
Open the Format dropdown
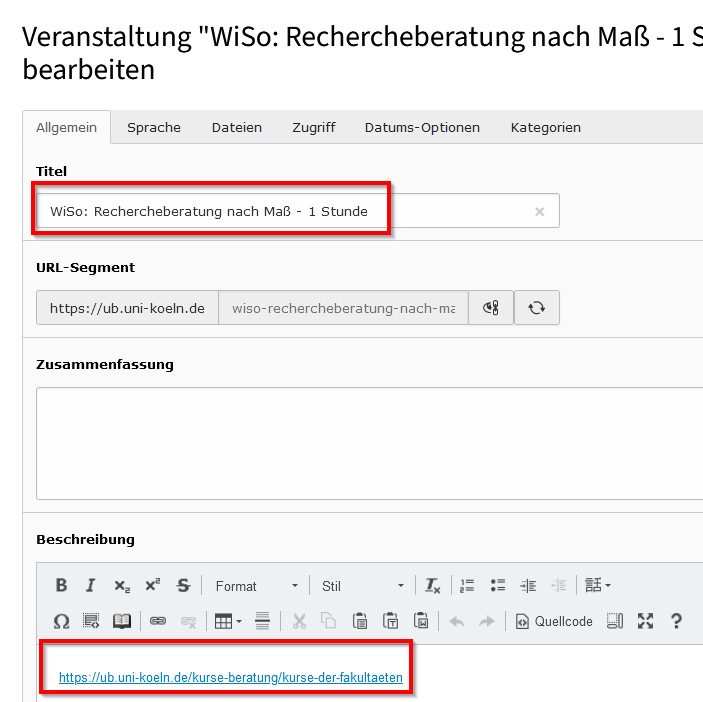point(256,586)
